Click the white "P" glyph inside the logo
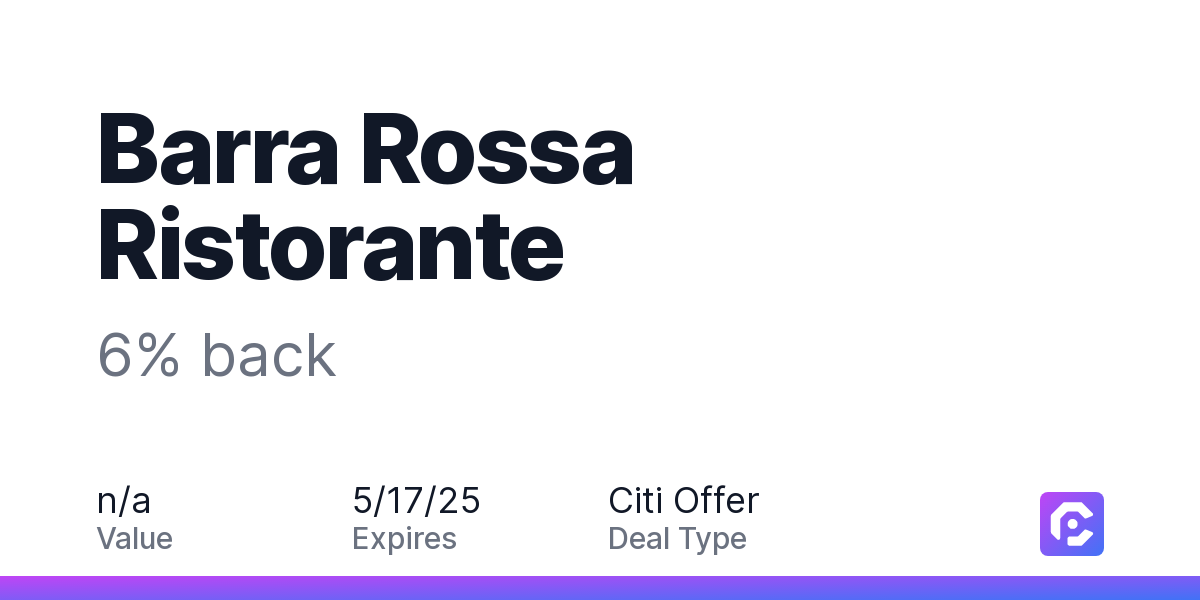The image size is (1200, 600). (1072, 524)
